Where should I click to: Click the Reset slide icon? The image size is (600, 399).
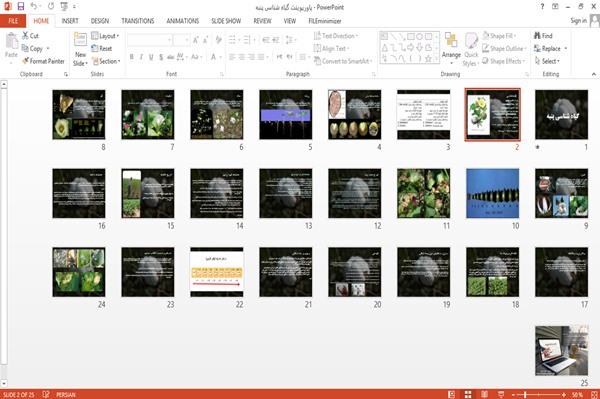(95, 49)
